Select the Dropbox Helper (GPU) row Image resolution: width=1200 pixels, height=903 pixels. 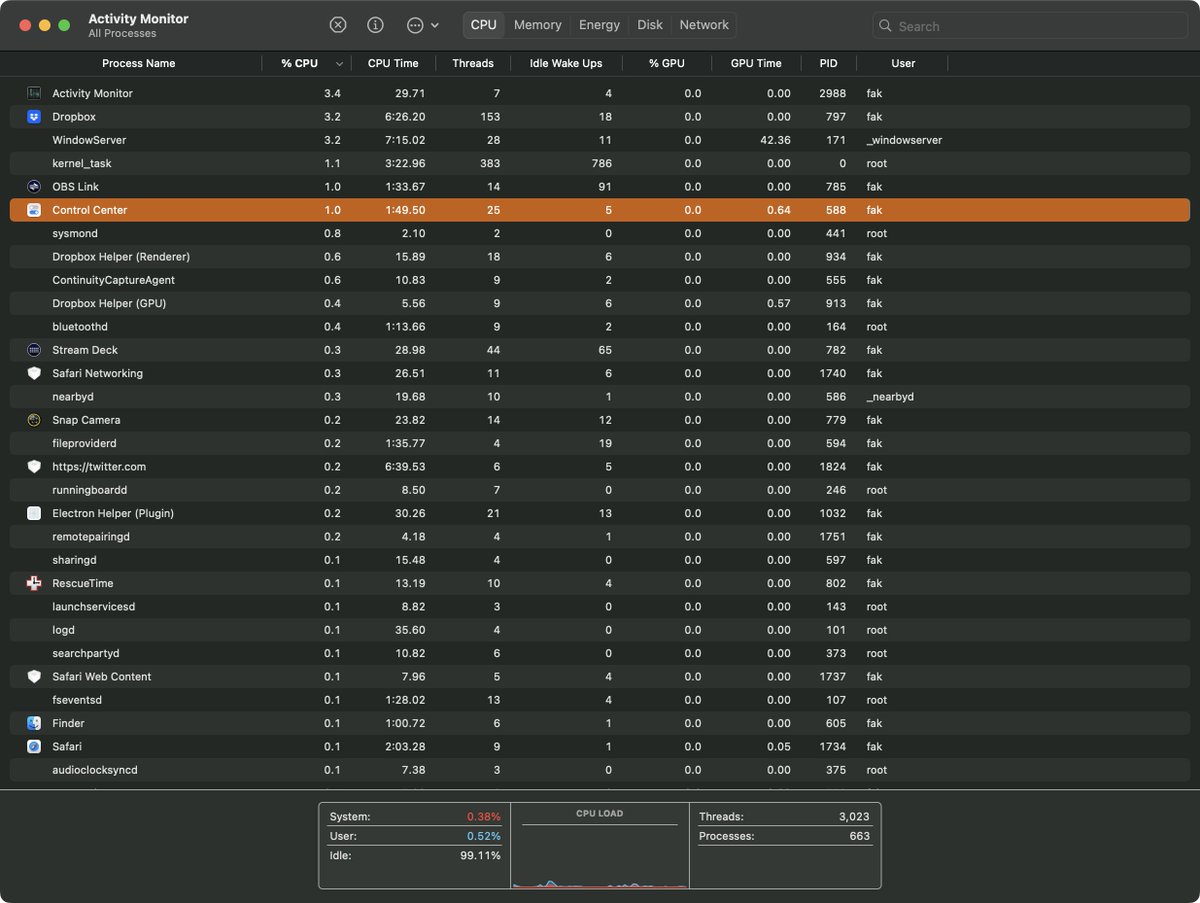600,303
